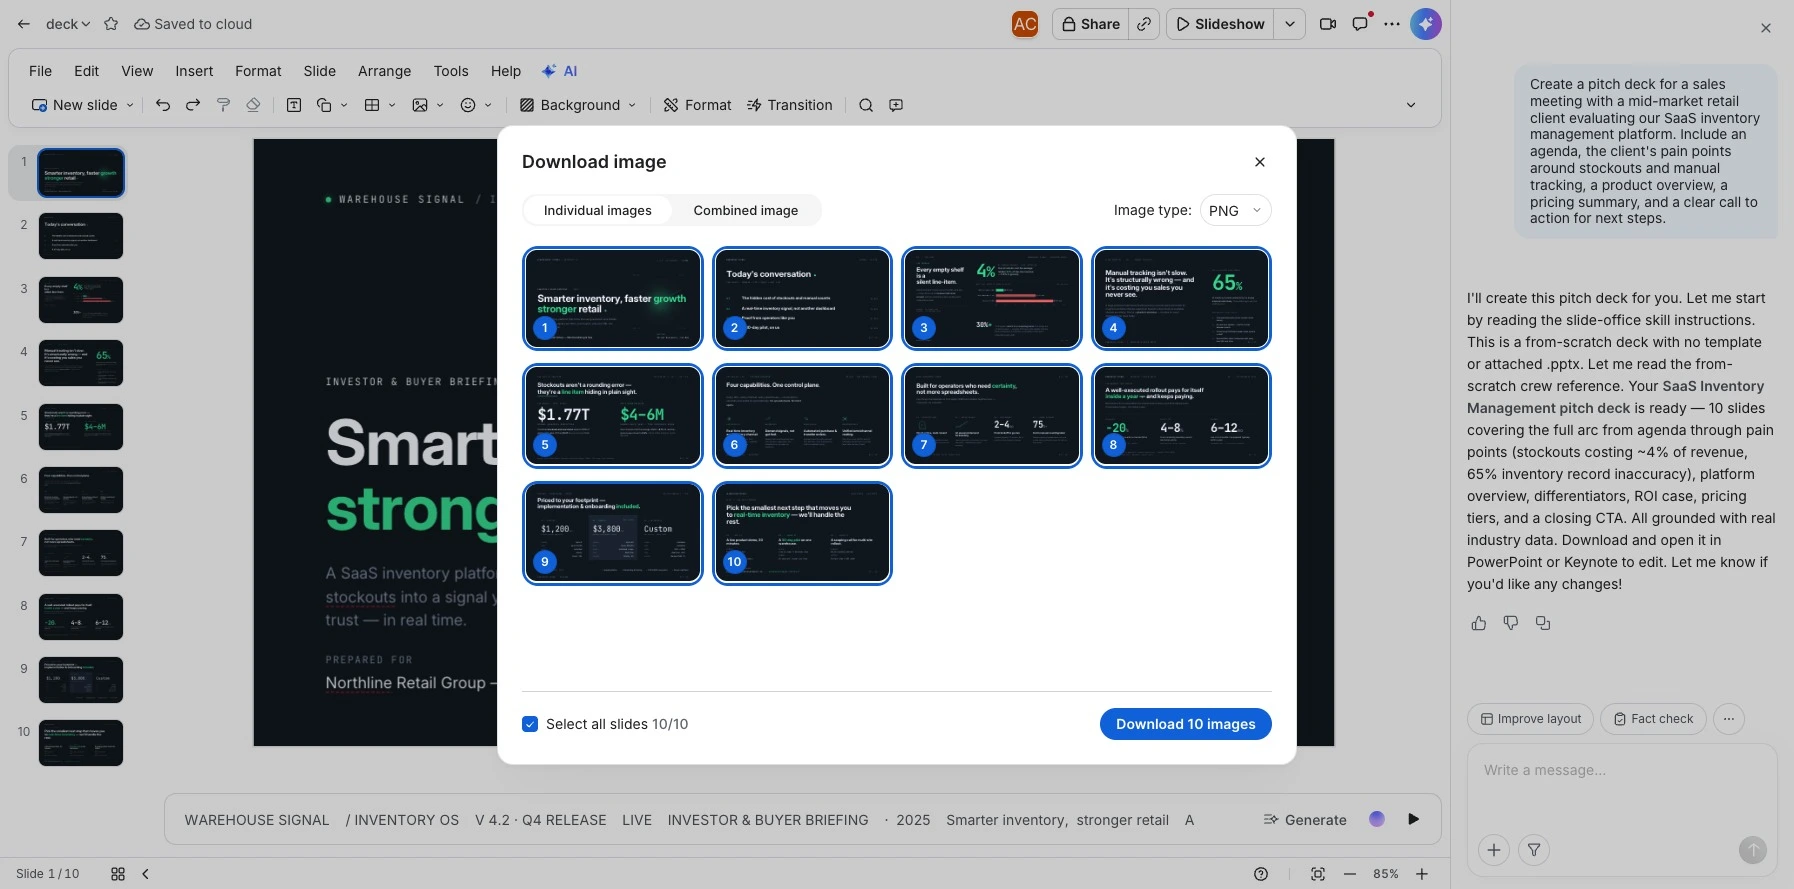The width and height of the screenshot is (1794, 889).
Task: Open the Insert menu
Action: (x=194, y=71)
